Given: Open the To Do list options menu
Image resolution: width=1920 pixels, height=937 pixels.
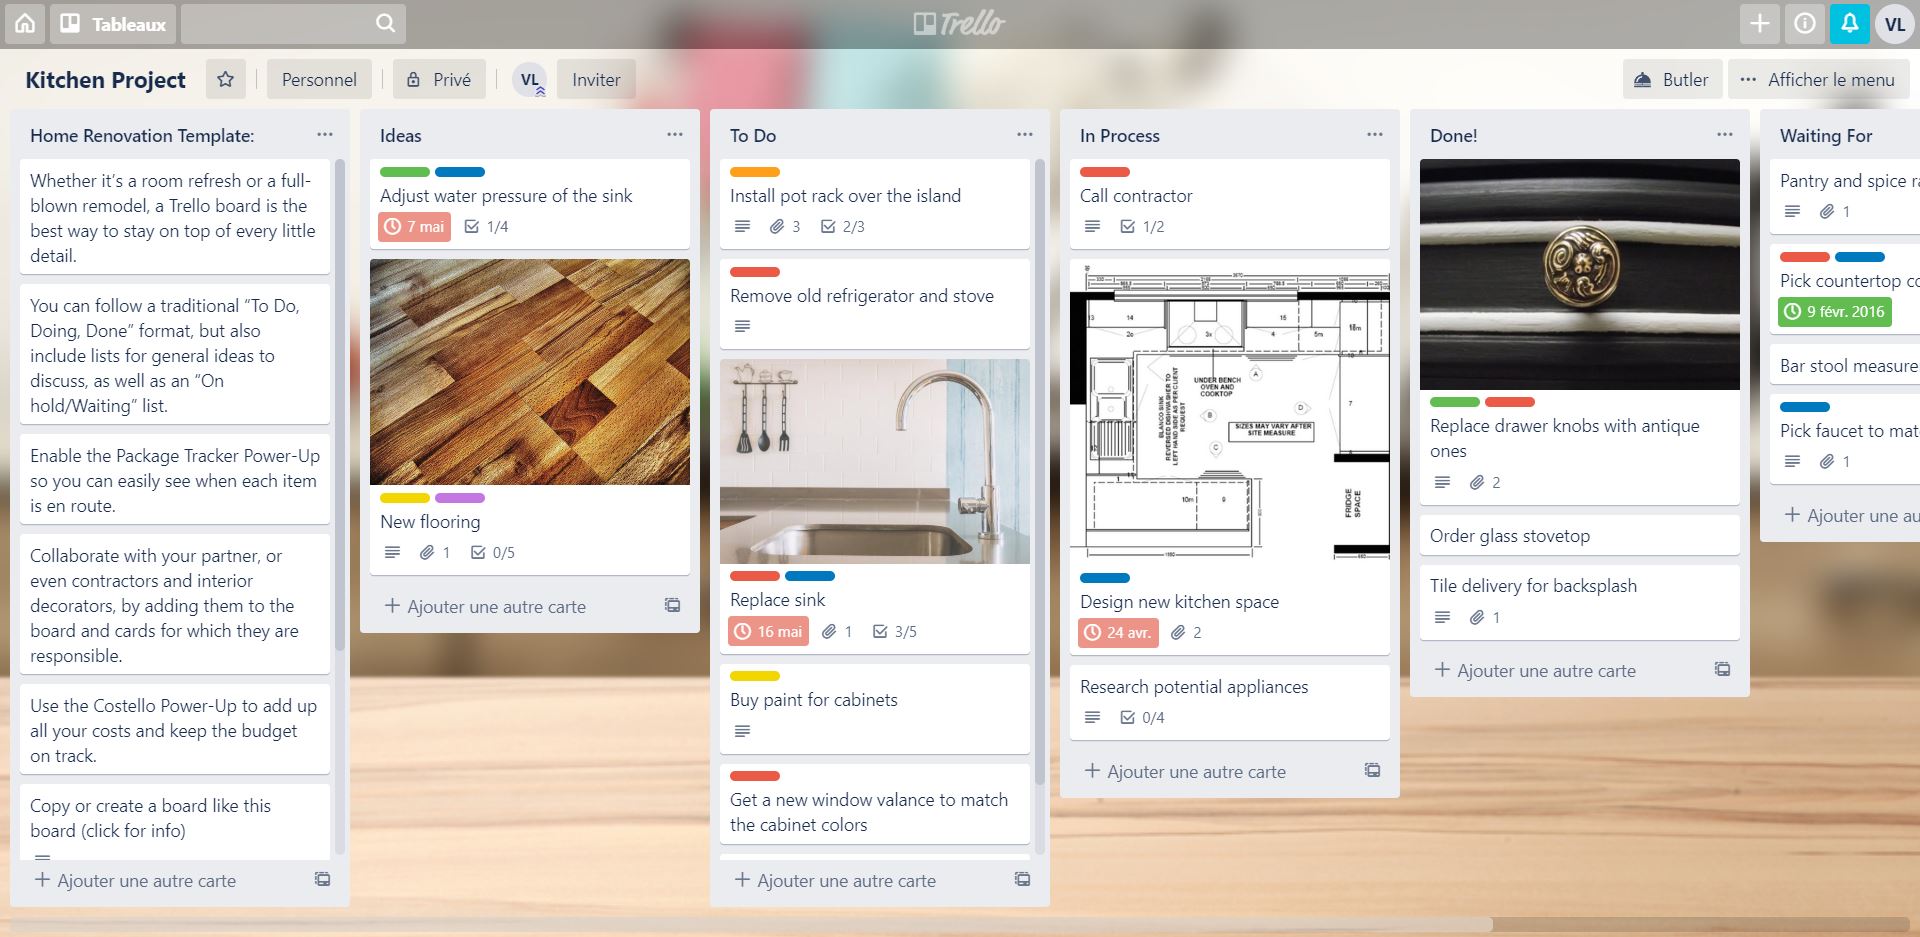Looking at the screenshot, I should pyautogui.click(x=1023, y=134).
